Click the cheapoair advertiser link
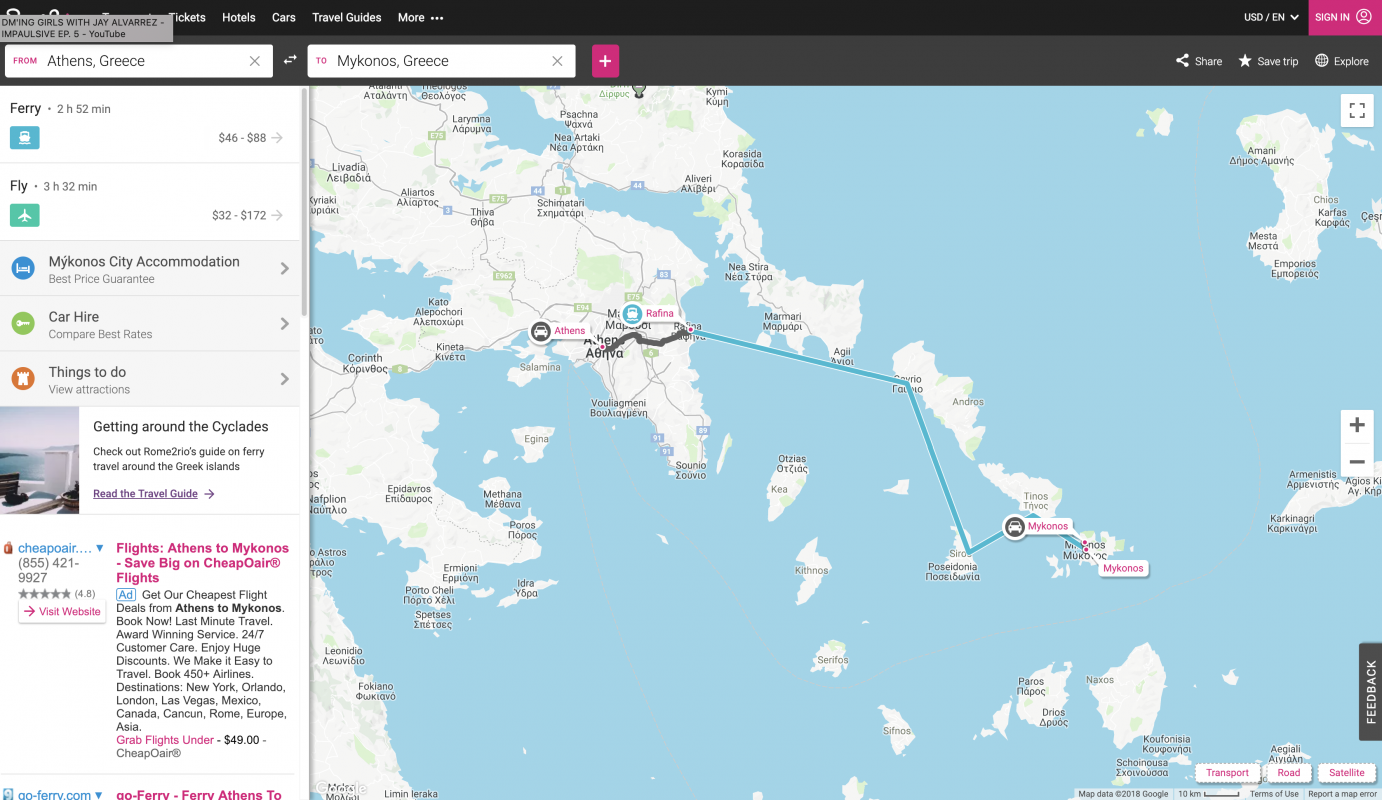The width and height of the screenshot is (1382, 800). (x=55, y=548)
